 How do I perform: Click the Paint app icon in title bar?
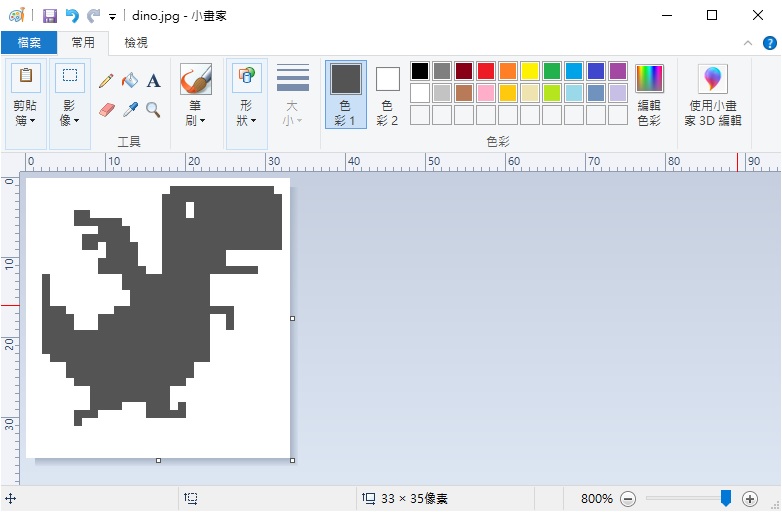[x=17, y=15]
